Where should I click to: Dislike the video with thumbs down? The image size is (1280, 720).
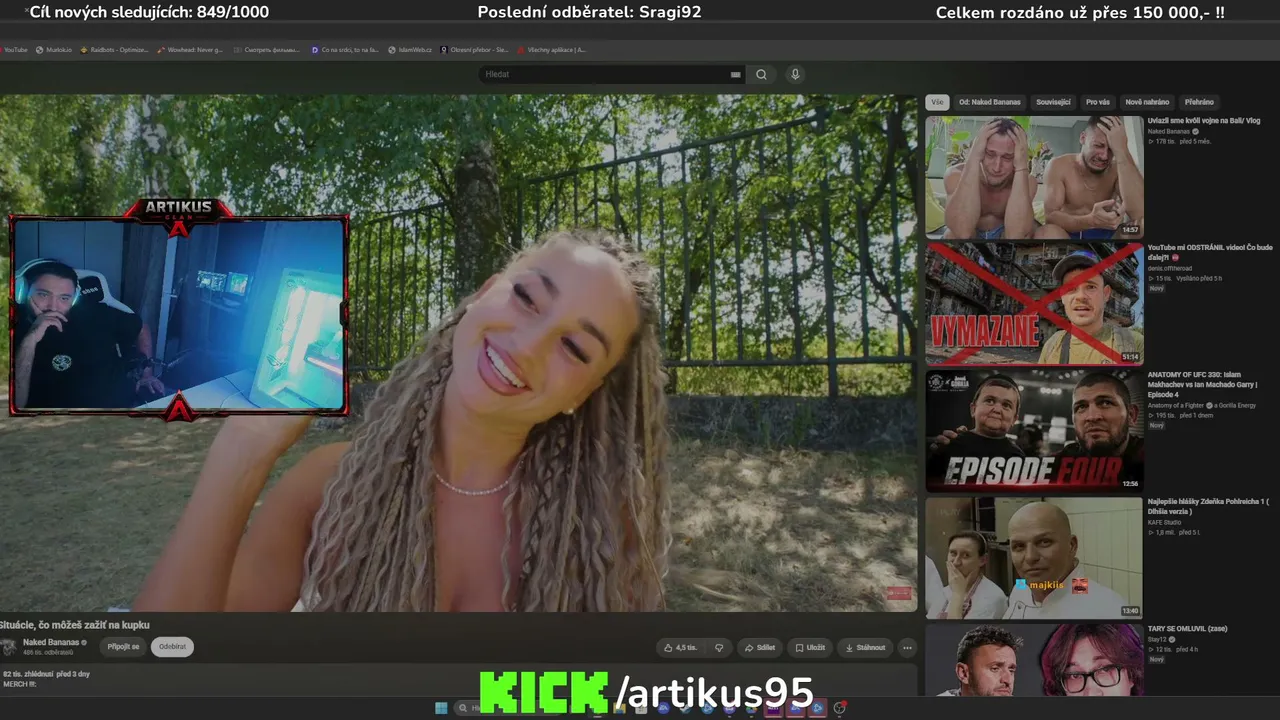point(719,647)
